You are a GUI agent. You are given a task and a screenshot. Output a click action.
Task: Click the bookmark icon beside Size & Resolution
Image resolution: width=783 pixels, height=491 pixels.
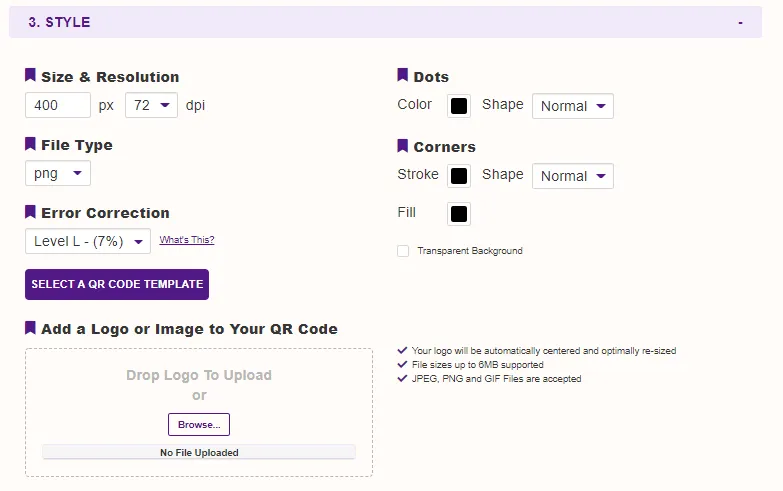pos(30,75)
